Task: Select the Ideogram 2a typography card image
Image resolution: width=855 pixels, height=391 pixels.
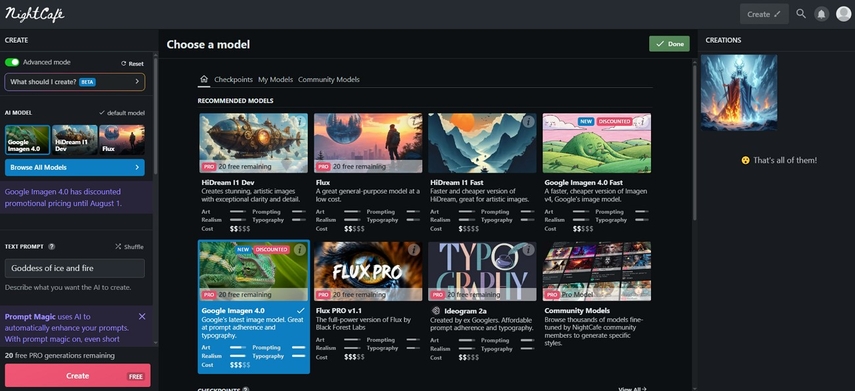Action: pyautogui.click(x=482, y=271)
